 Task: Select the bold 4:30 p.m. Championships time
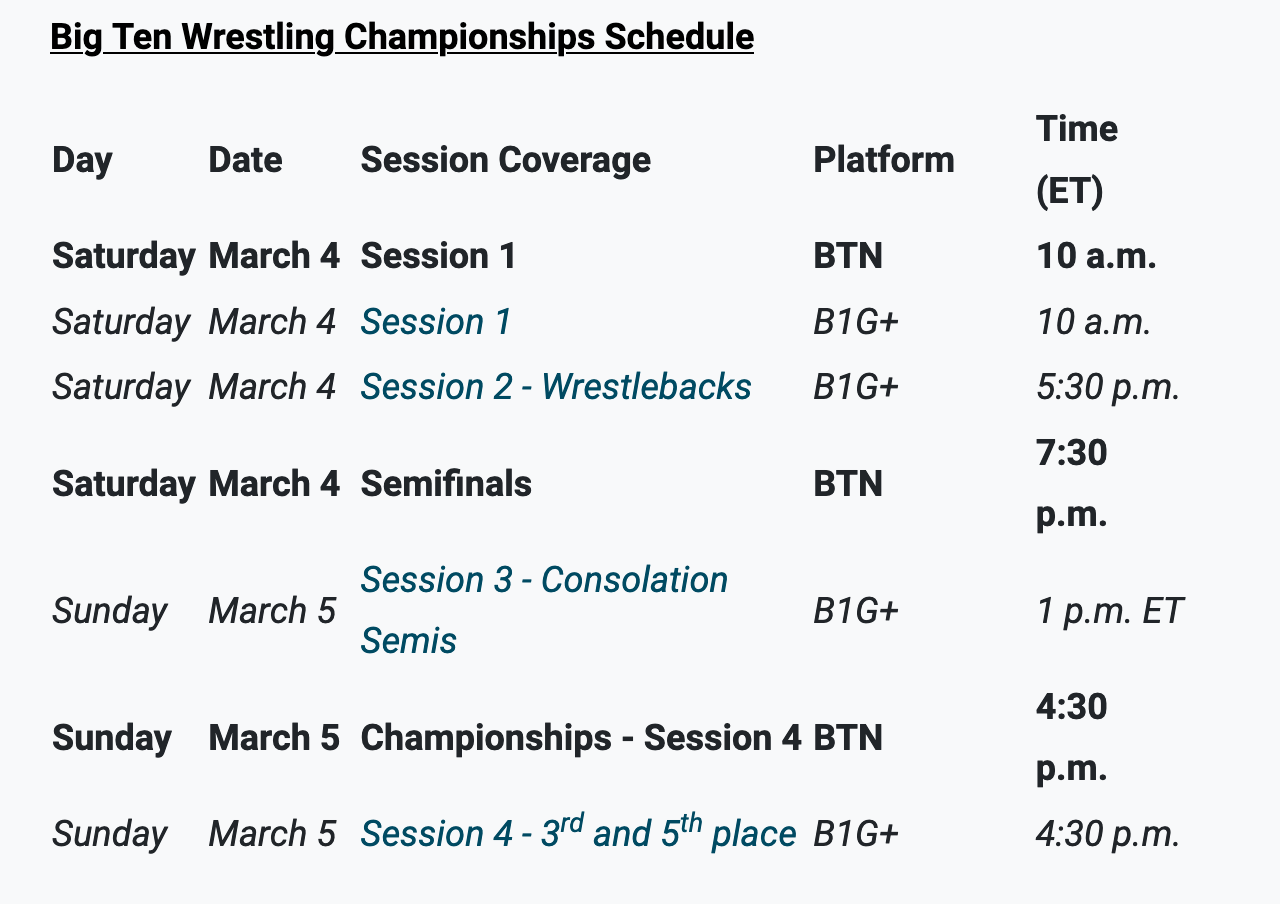click(1072, 738)
